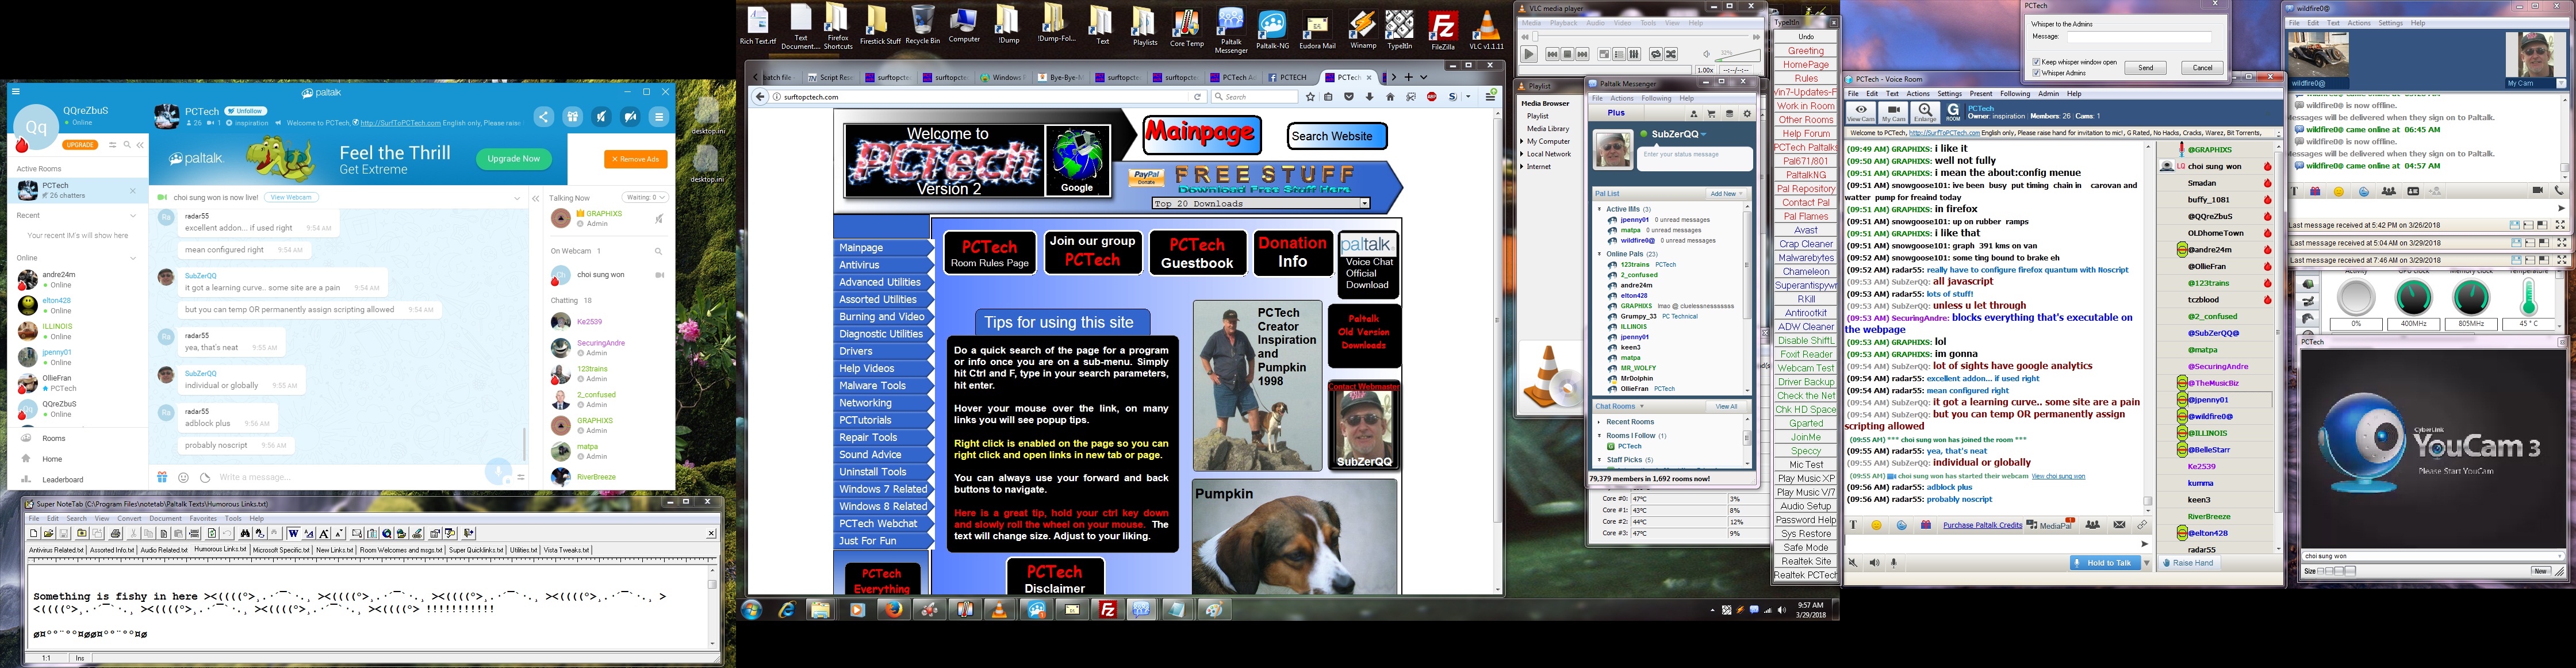Click the settings gear icon in Paltalk Messenger
The width and height of the screenshot is (2576, 668).
click(x=1747, y=113)
